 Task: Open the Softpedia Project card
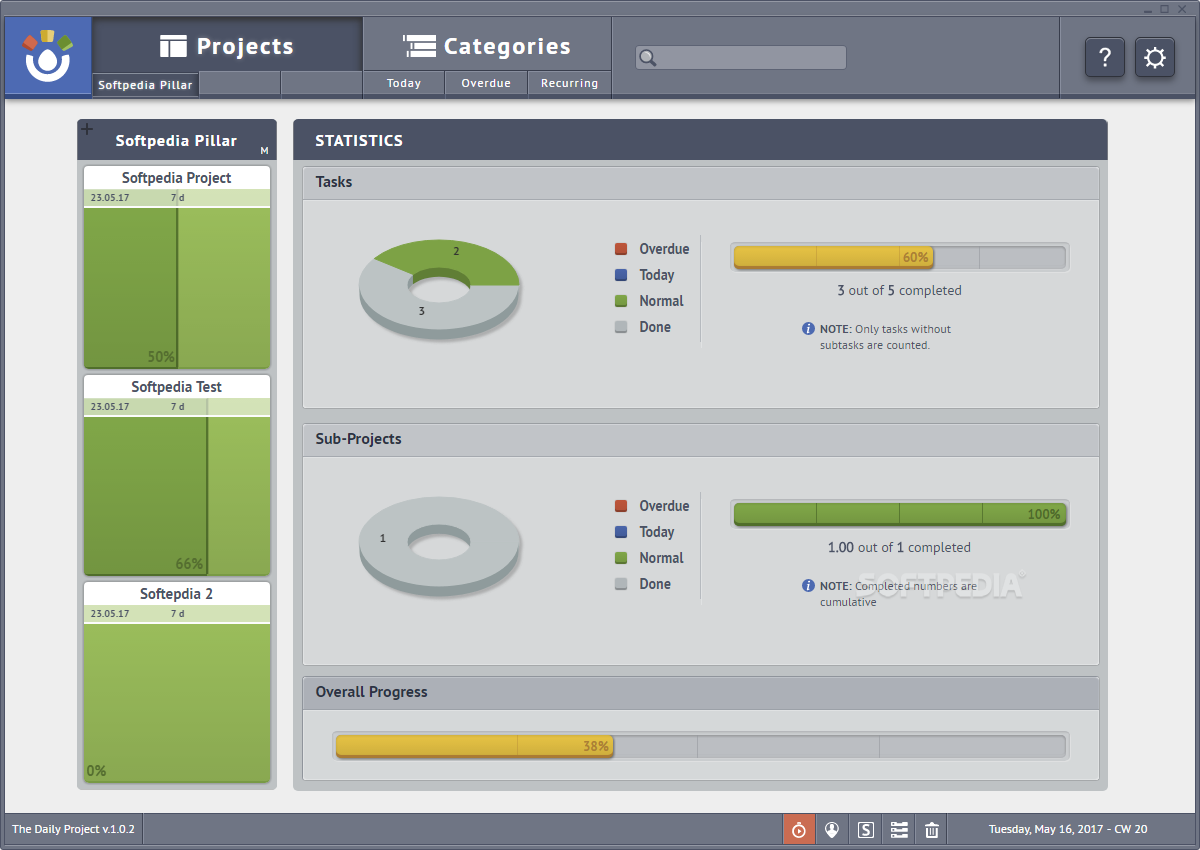(177, 267)
